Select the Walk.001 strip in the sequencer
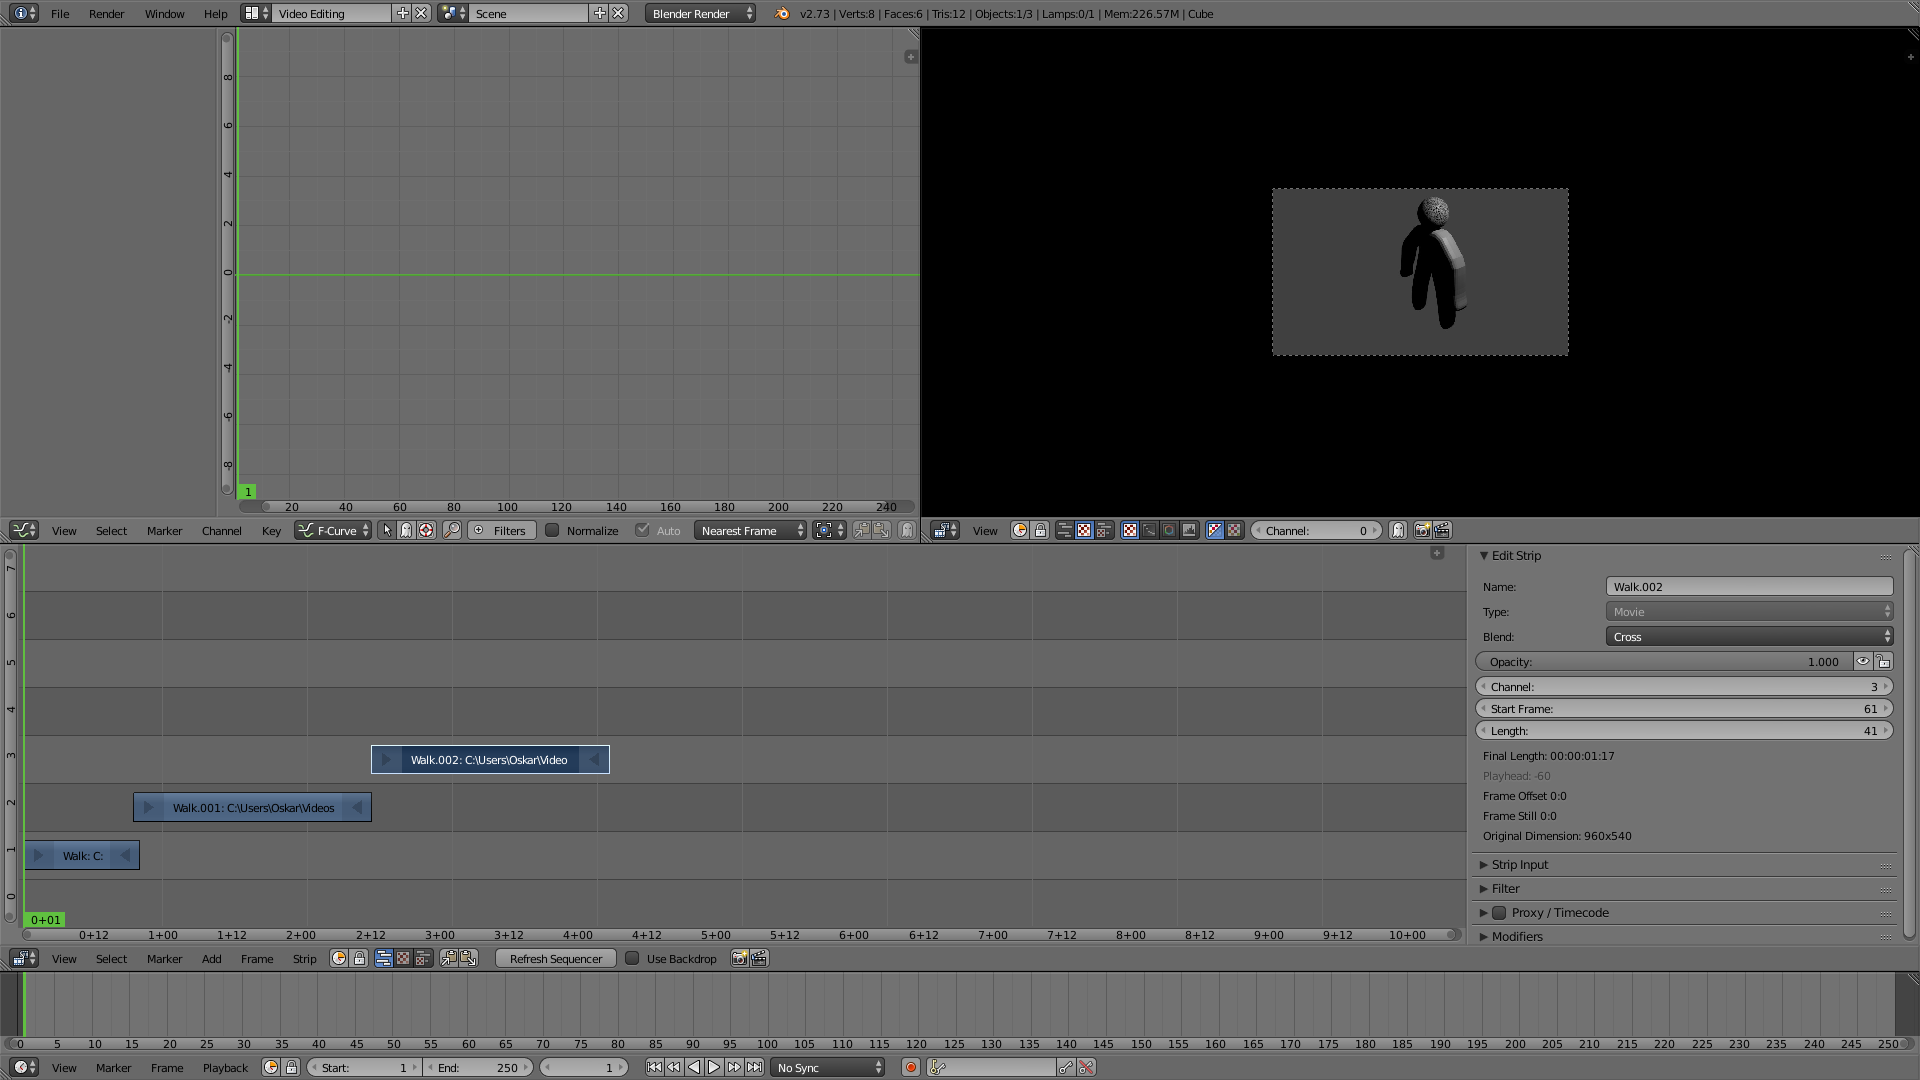Viewport: 1920px width, 1080px height. click(x=253, y=807)
